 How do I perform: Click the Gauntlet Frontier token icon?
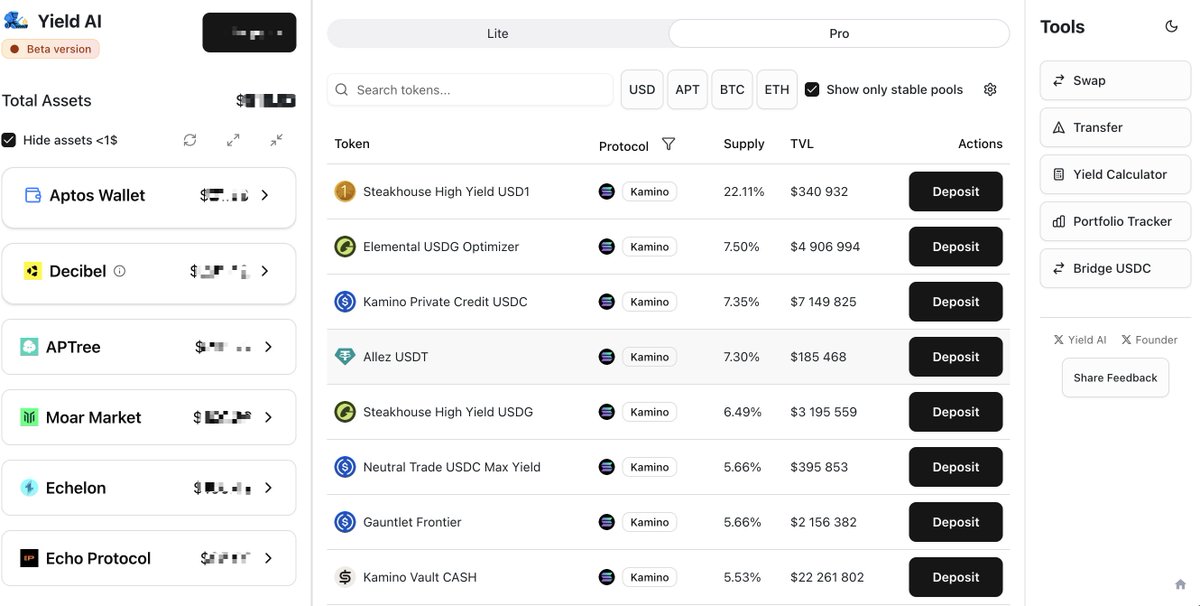pyautogui.click(x=345, y=522)
